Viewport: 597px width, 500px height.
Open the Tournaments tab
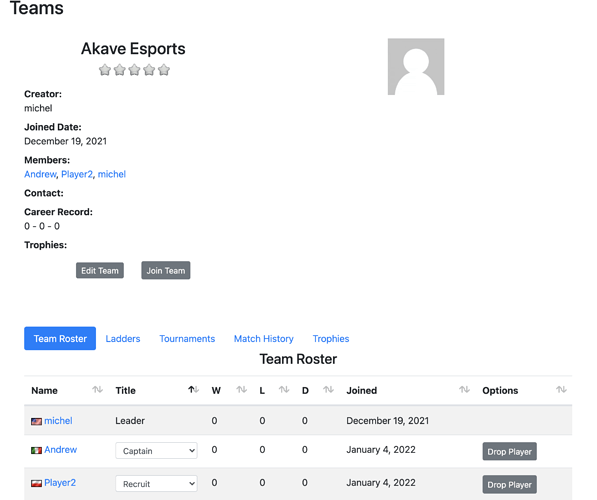pos(187,339)
